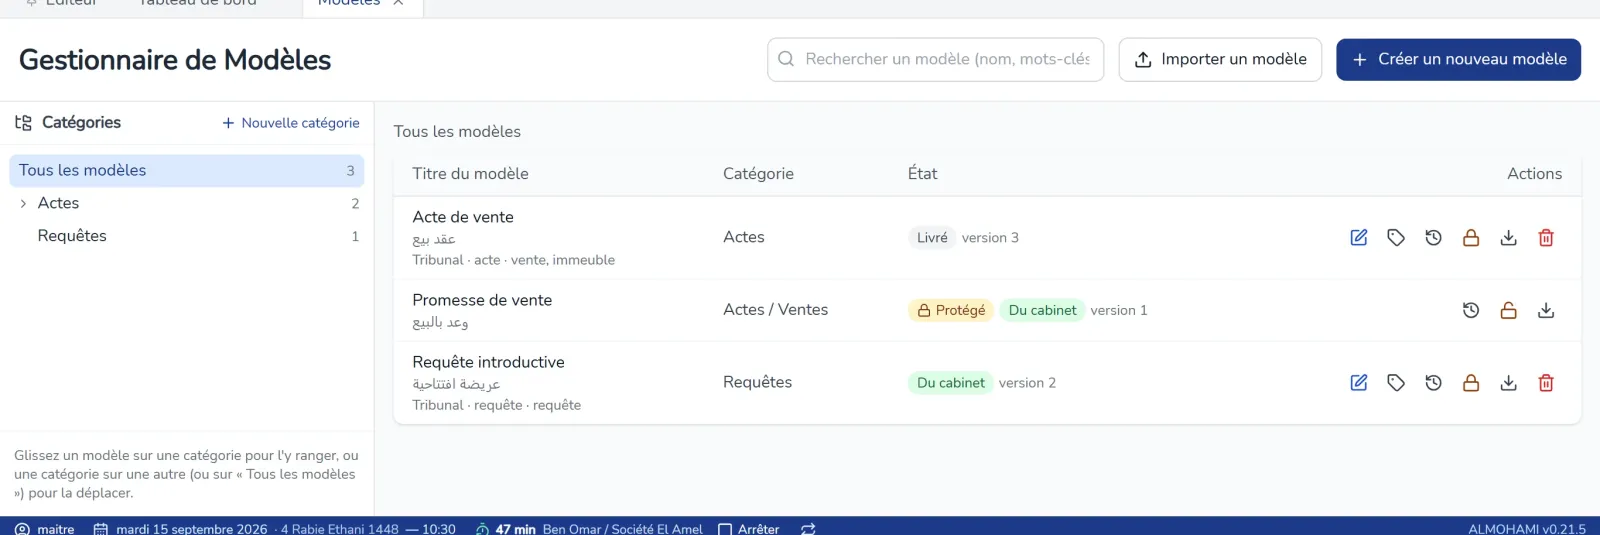This screenshot has width=1600, height=535.
Task: Delete the Requête introductive template
Action: (1546, 383)
